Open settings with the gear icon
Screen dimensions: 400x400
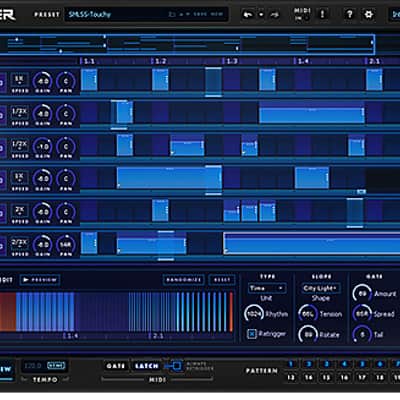369,14
